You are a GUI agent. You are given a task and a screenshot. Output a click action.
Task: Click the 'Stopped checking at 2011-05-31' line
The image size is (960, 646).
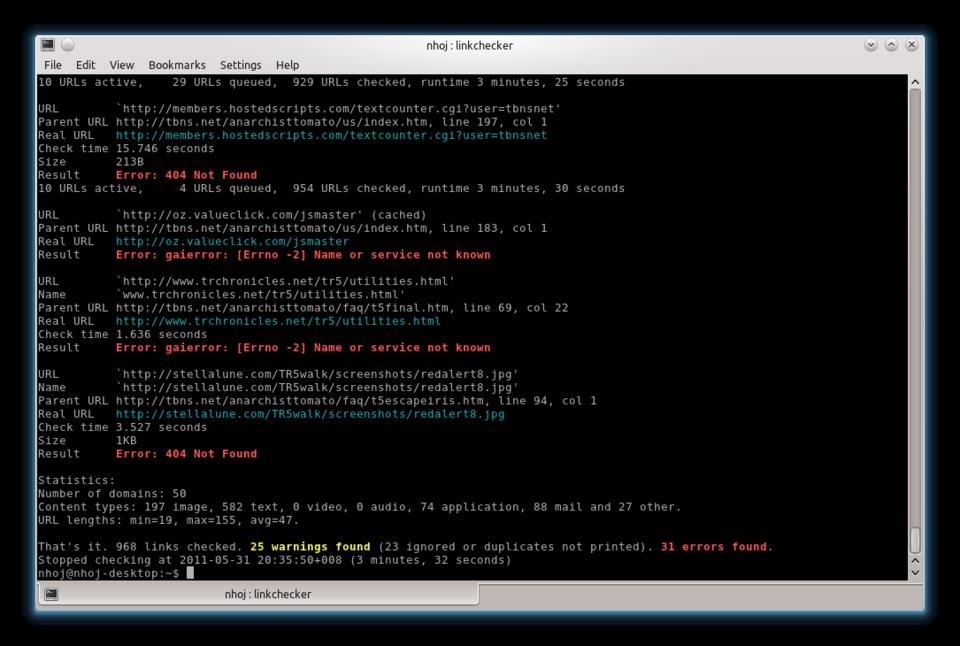(x=274, y=560)
